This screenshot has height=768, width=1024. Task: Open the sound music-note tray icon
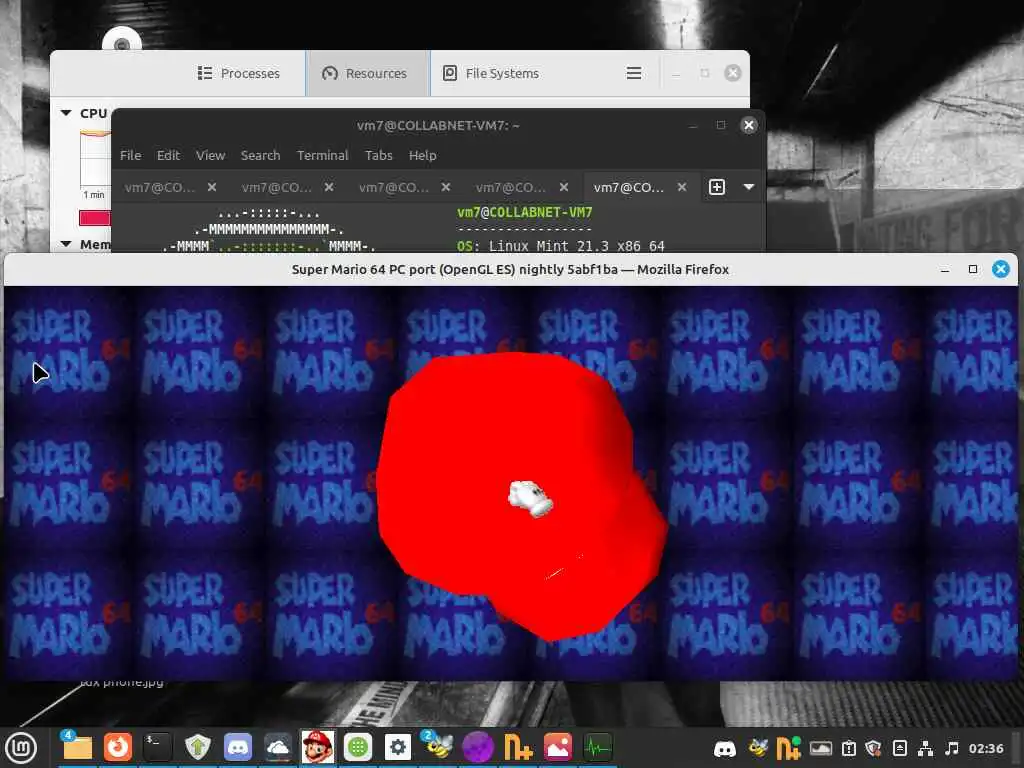click(x=952, y=748)
